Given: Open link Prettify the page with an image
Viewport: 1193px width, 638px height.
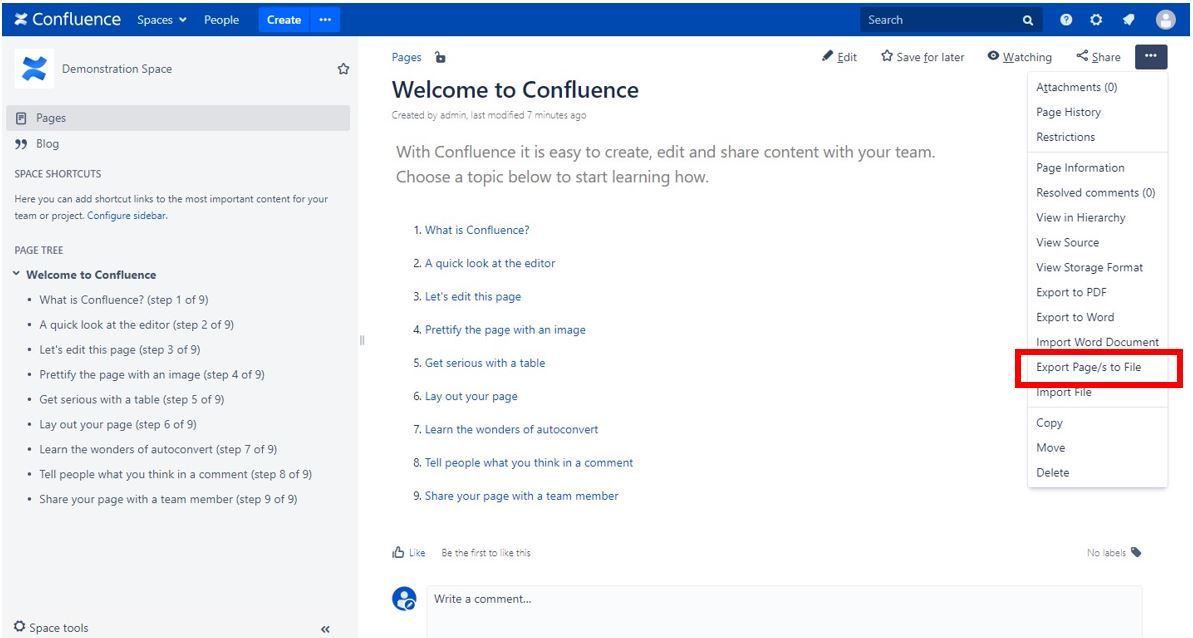Looking at the screenshot, I should click(505, 330).
